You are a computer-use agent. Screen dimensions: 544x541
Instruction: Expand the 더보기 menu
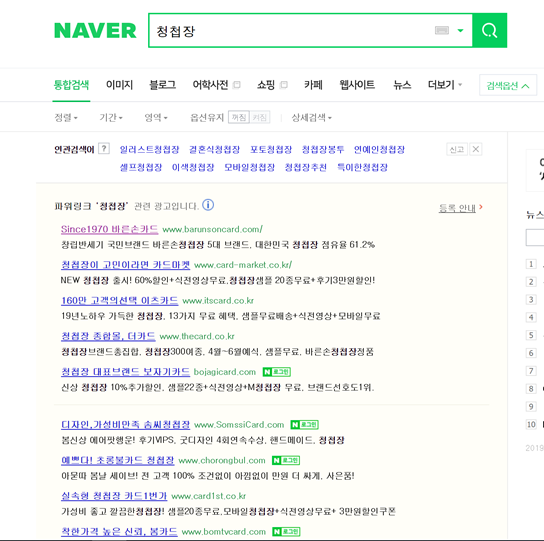(444, 85)
